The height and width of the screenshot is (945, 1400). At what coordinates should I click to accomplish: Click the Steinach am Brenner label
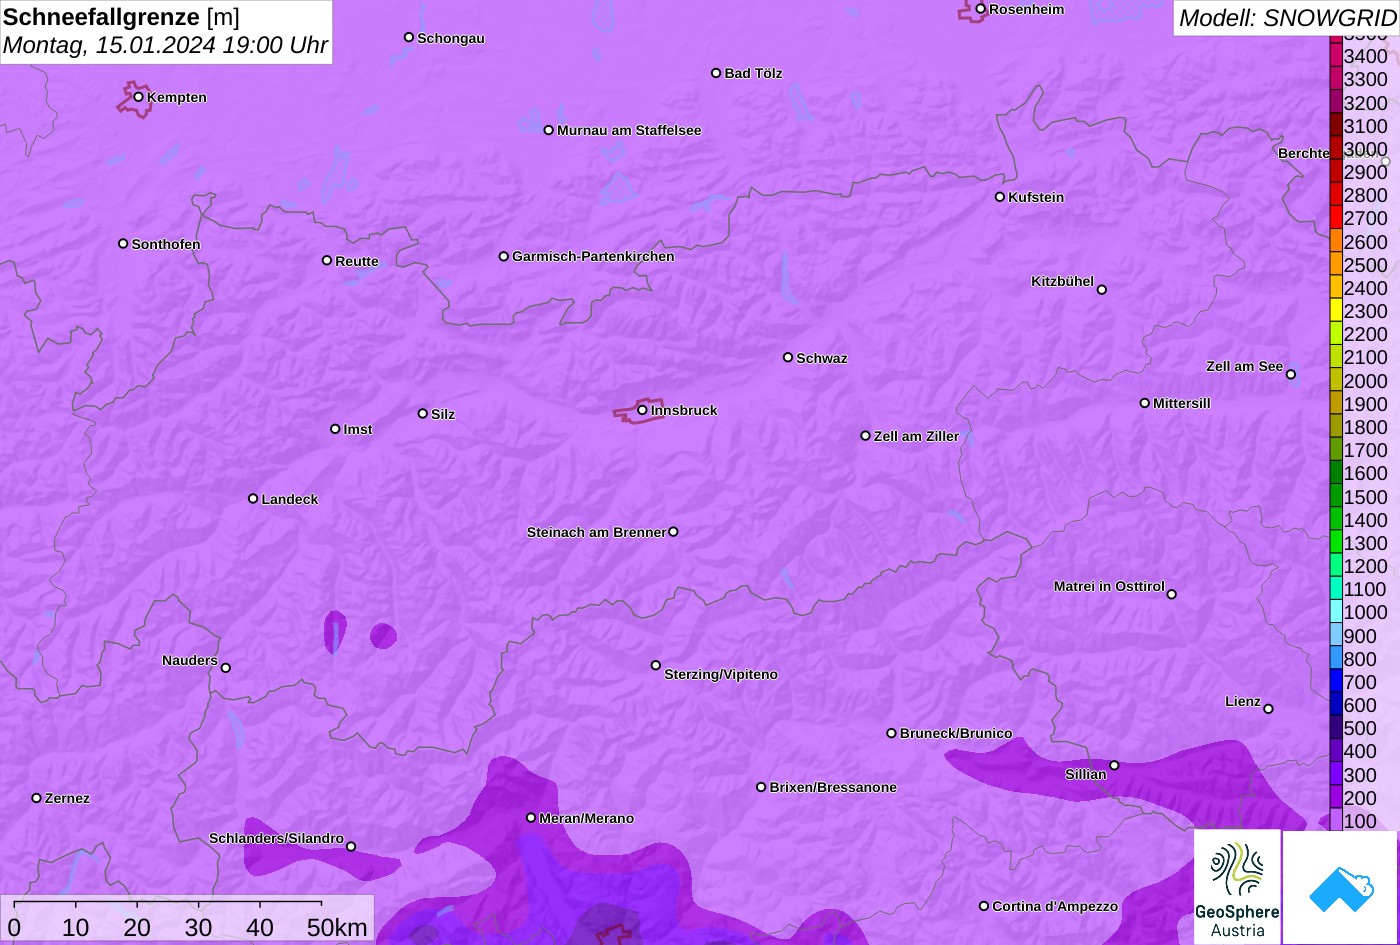[596, 532]
